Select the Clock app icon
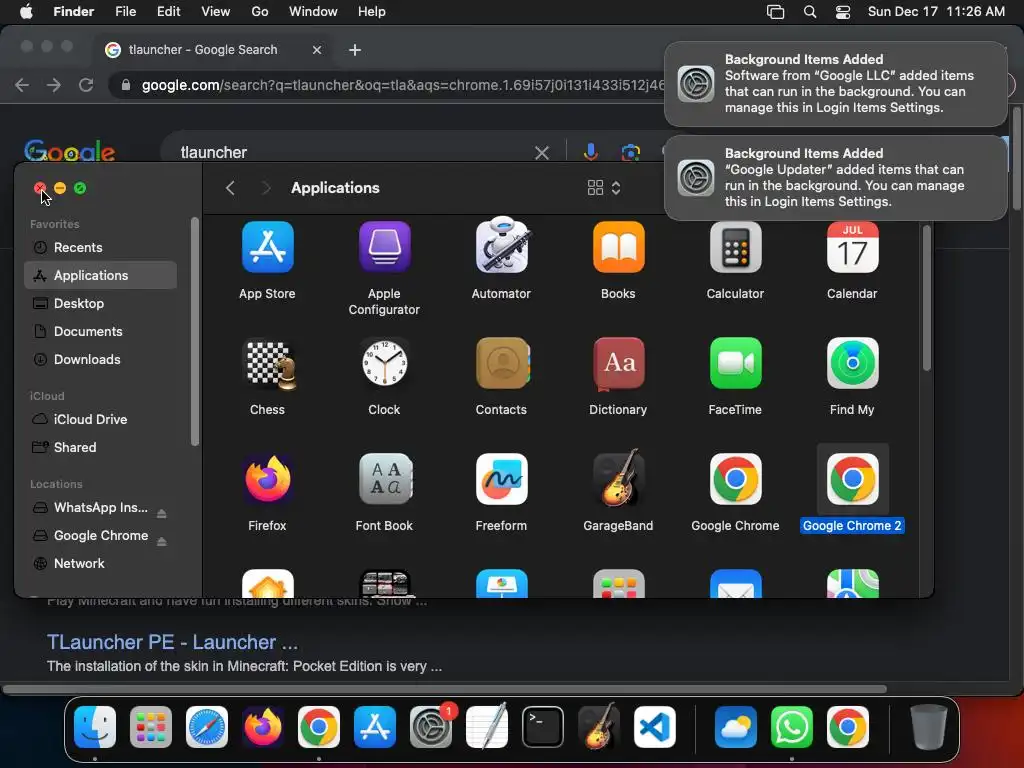 pyautogui.click(x=384, y=363)
